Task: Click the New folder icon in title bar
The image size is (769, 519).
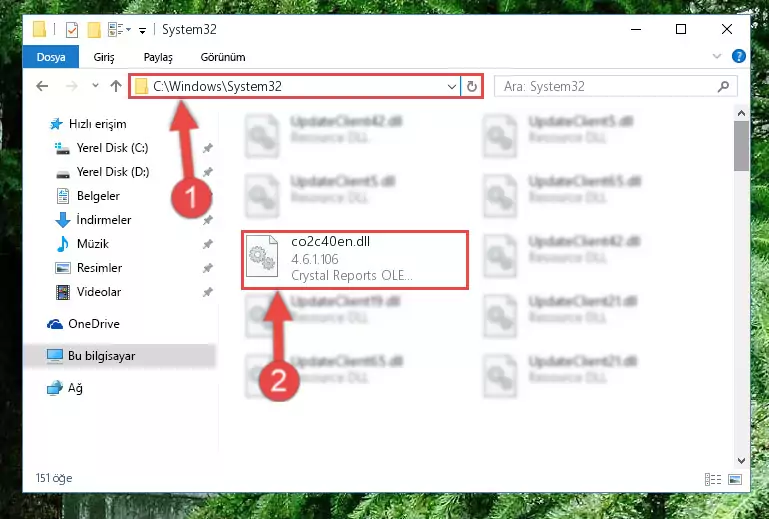Action: [94, 30]
